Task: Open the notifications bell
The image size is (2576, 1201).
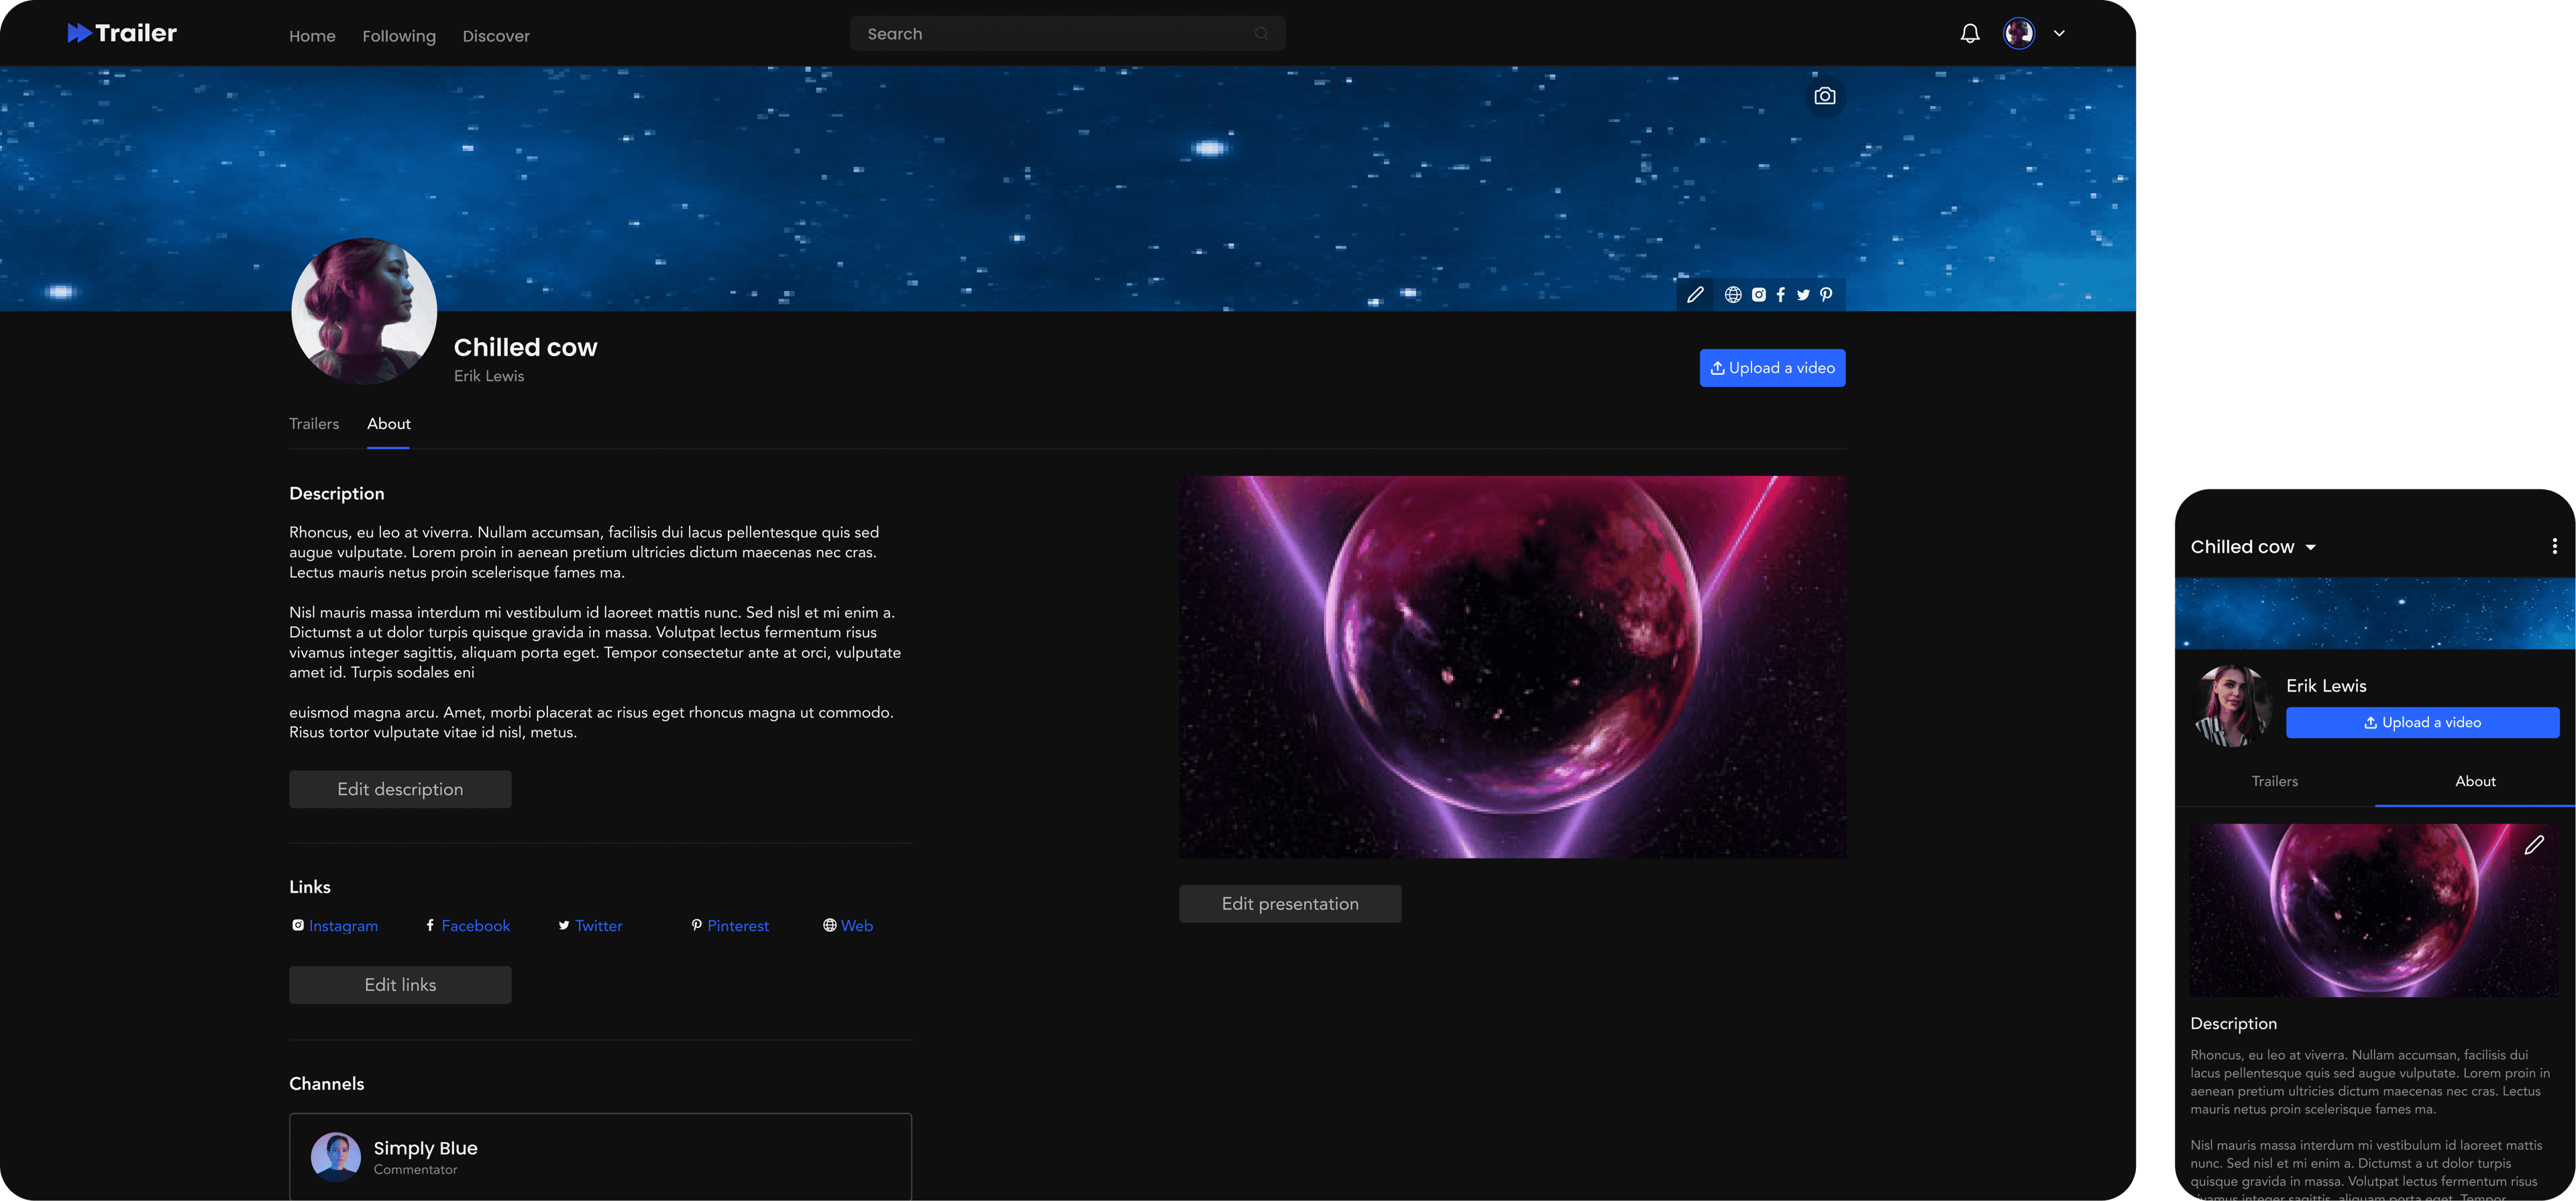Action: (1969, 34)
